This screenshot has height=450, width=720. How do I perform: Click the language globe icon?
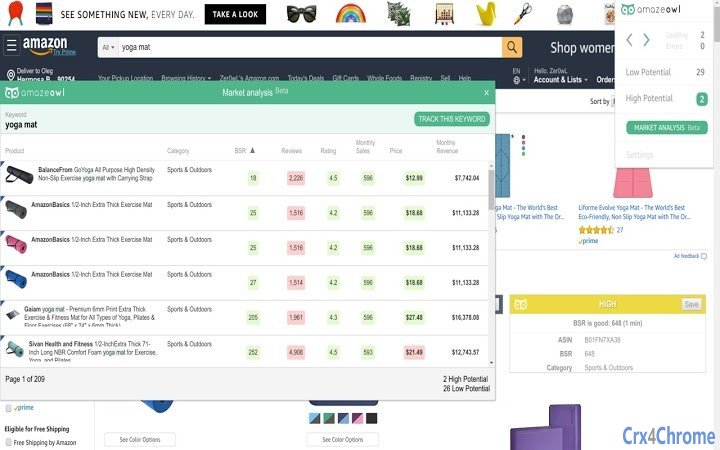[x=517, y=80]
